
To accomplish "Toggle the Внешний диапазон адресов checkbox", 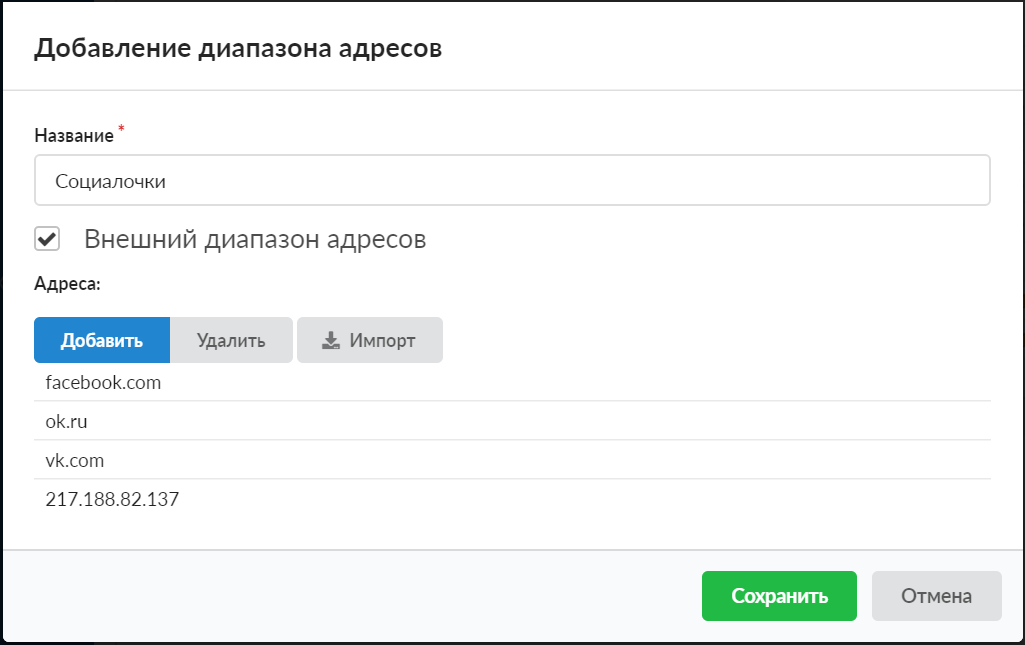I will pos(47,239).
